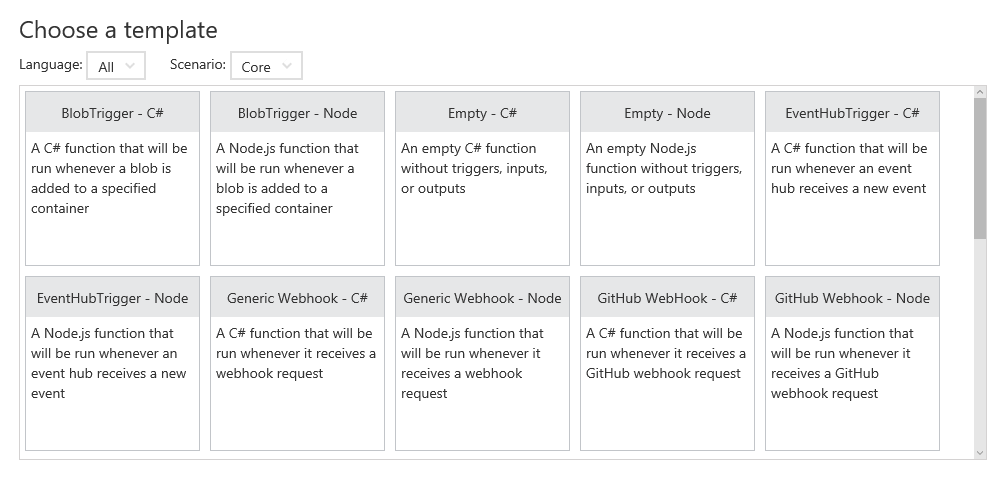Choose the GitHub Webhook - Node template
This screenshot has width=1001, height=483.
click(852, 298)
